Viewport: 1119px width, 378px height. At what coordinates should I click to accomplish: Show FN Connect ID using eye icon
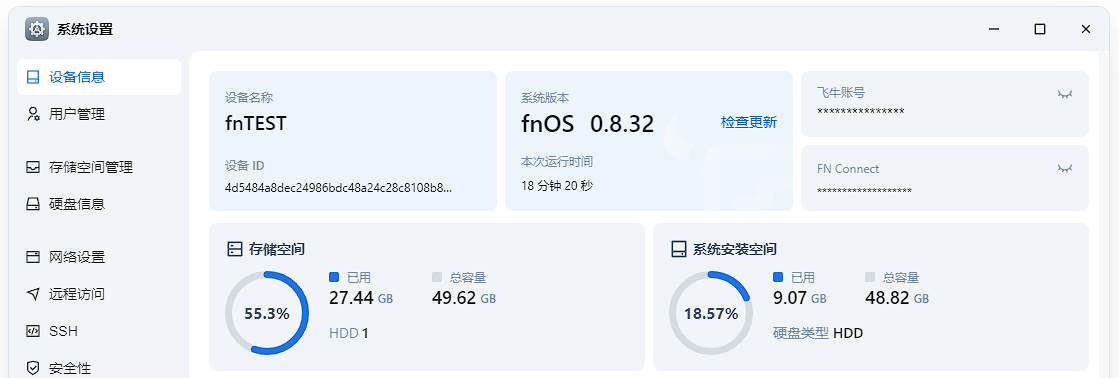pyautogui.click(x=1065, y=168)
